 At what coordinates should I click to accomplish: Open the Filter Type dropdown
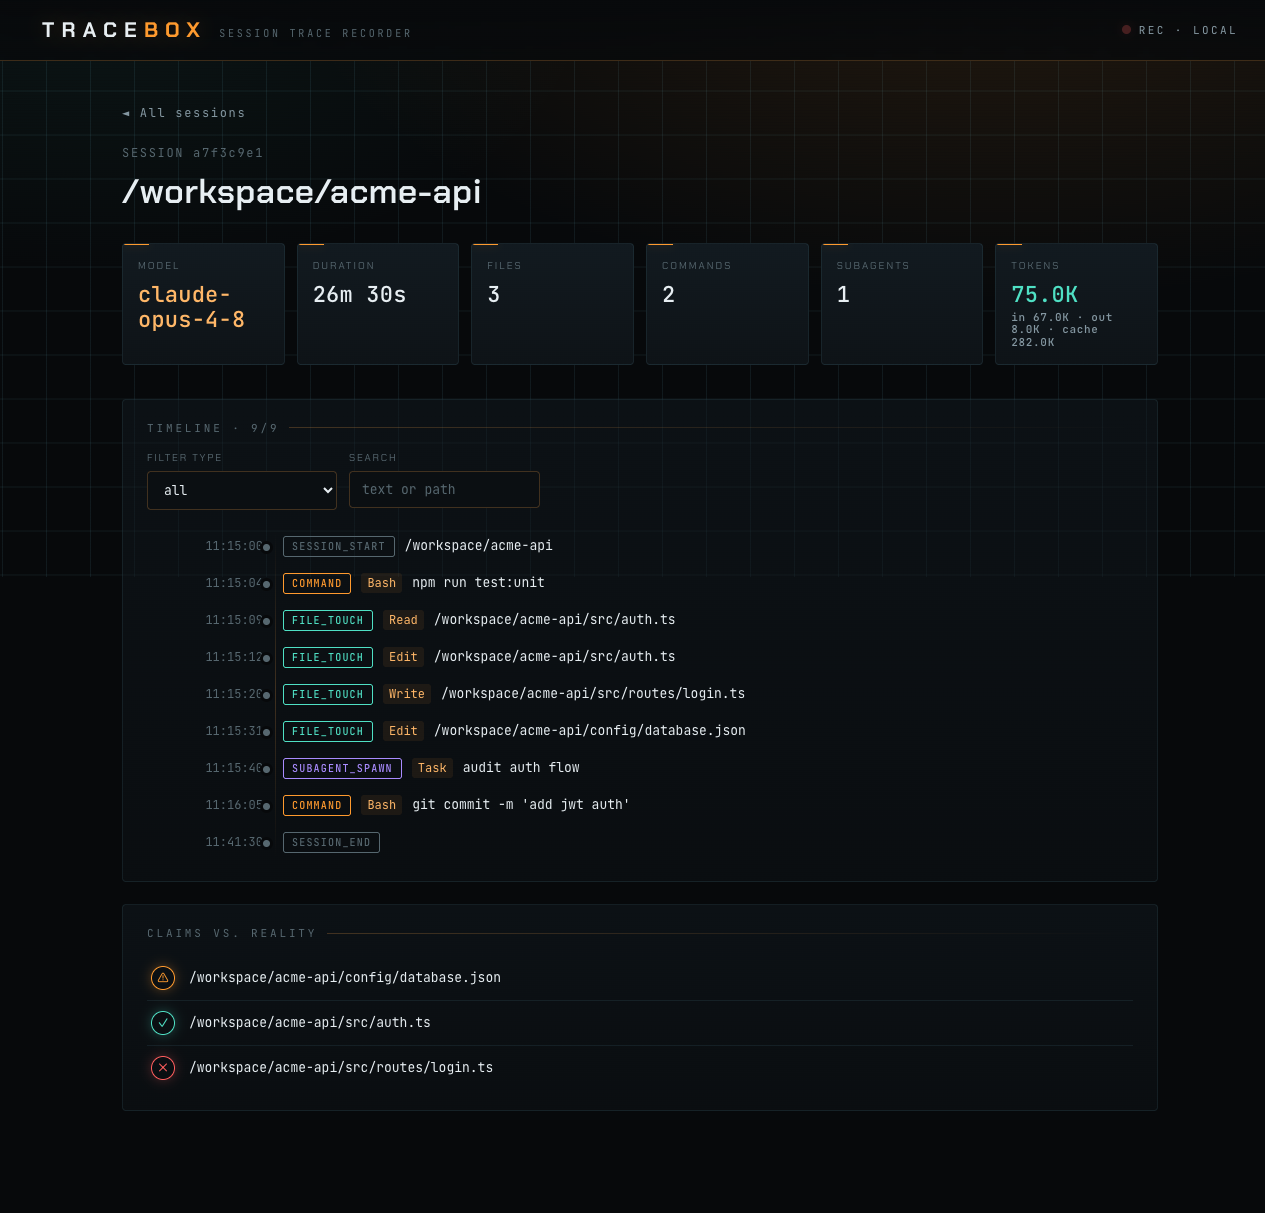tap(242, 490)
